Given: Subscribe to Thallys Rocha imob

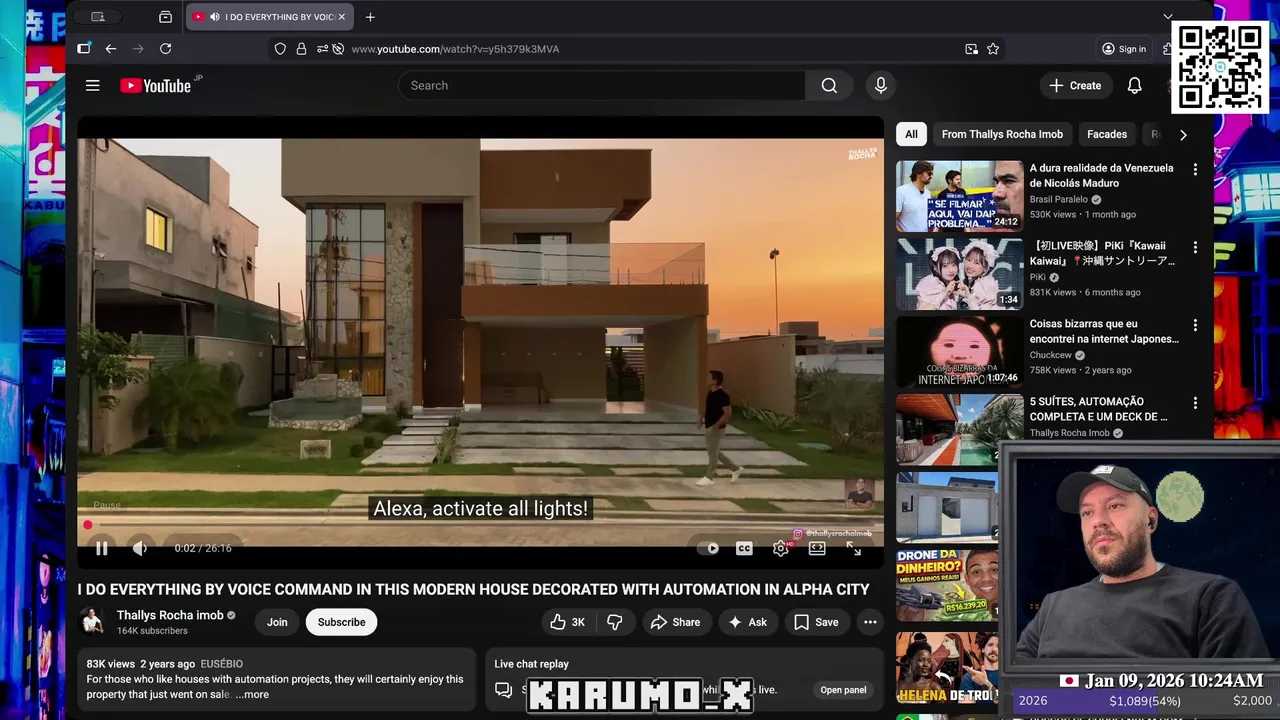Looking at the screenshot, I should (x=341, y=622).
